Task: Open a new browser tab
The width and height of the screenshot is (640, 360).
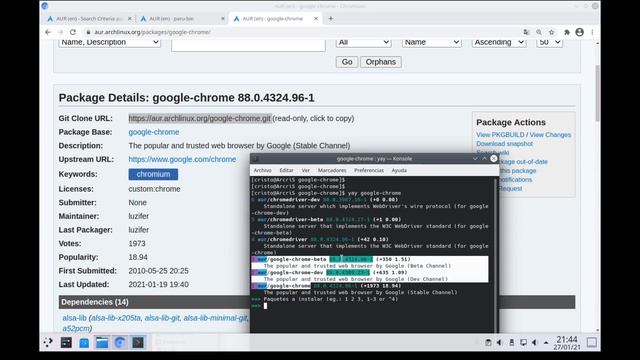Action: click(331, 18)
